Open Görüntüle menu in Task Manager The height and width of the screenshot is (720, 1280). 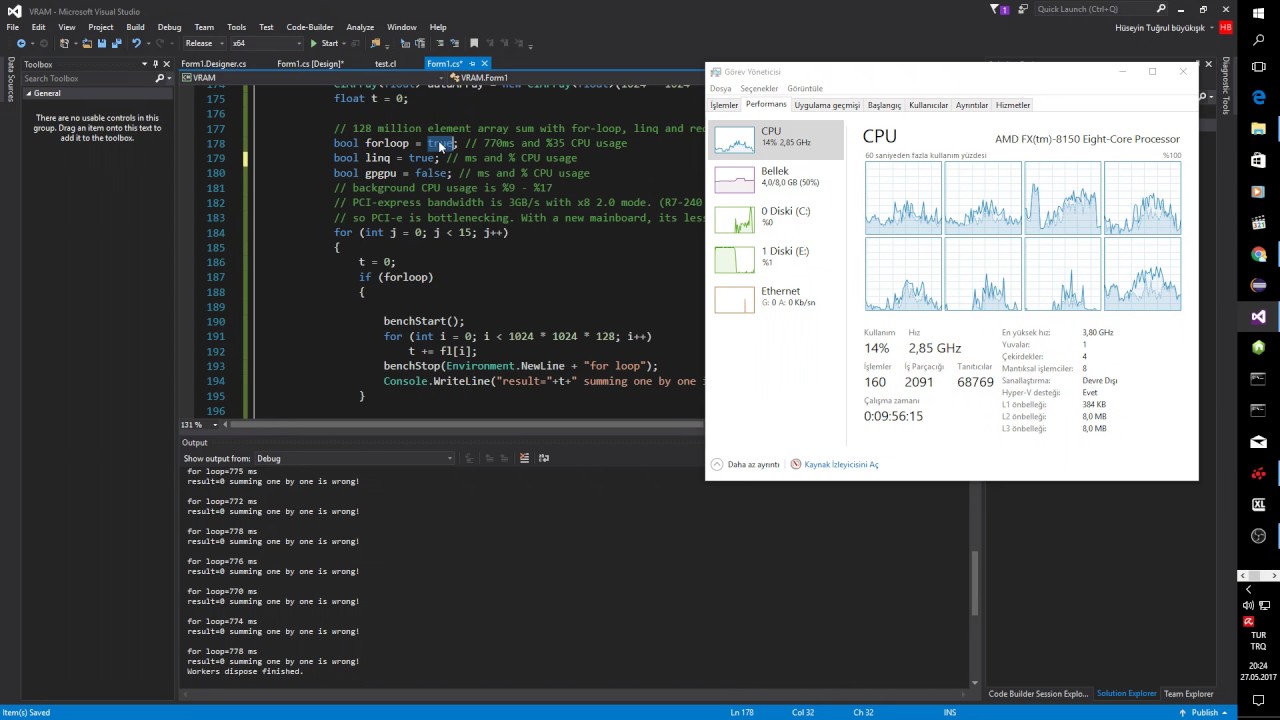coord(805,88)
